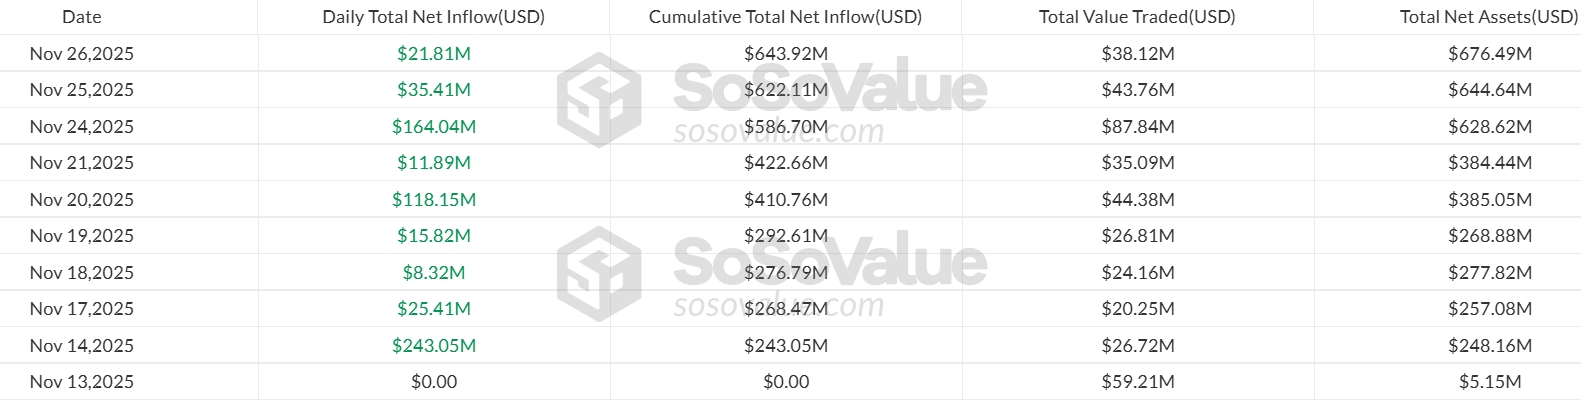Click the $59.21M value traded cell

click(1138, 382)
